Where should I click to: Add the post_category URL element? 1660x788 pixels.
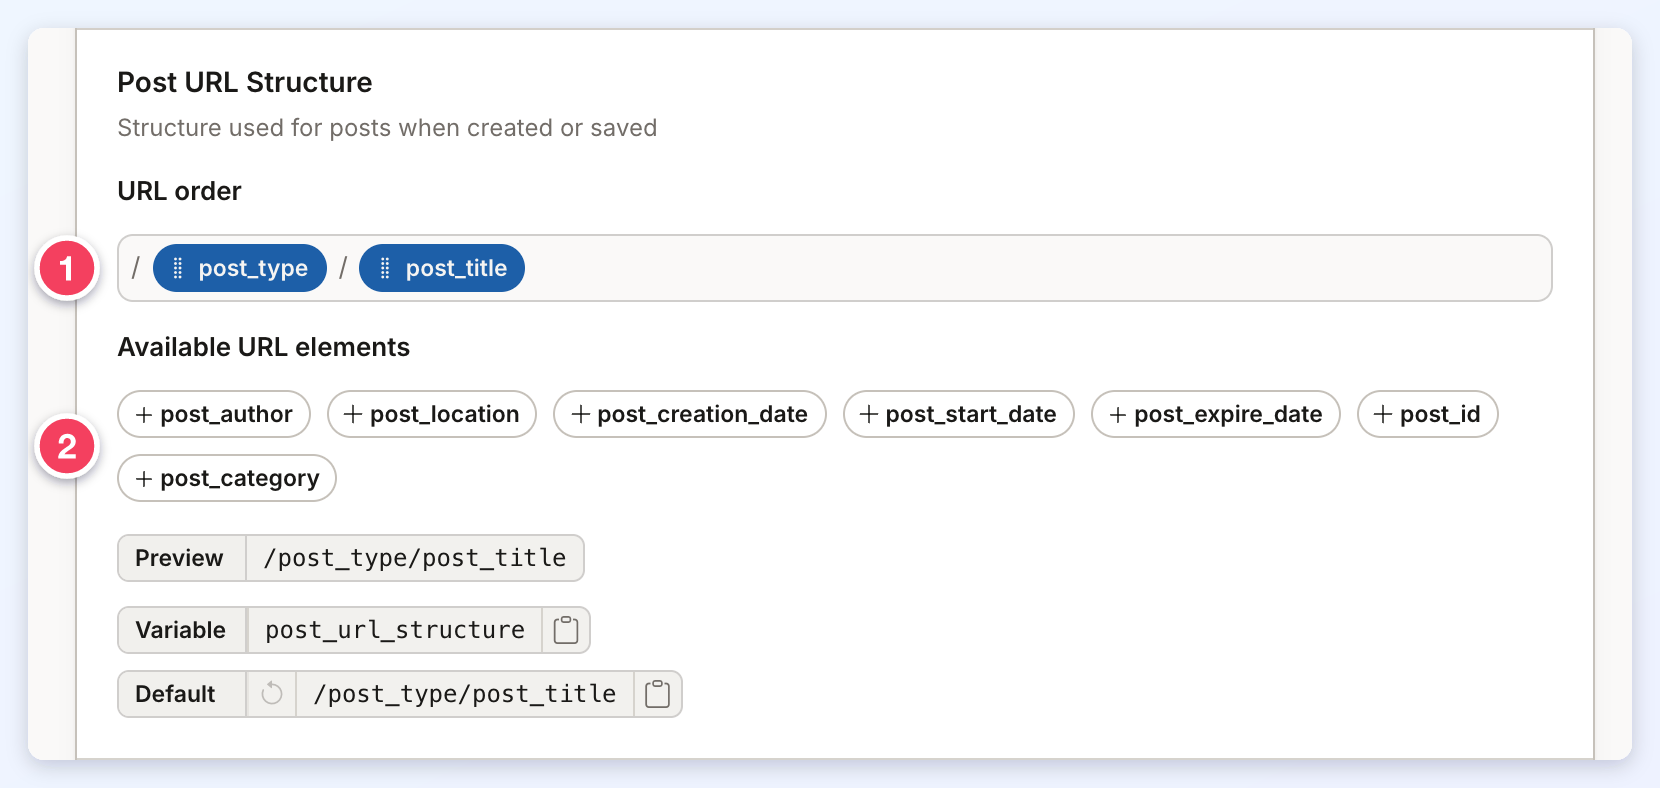click(227, 478)
